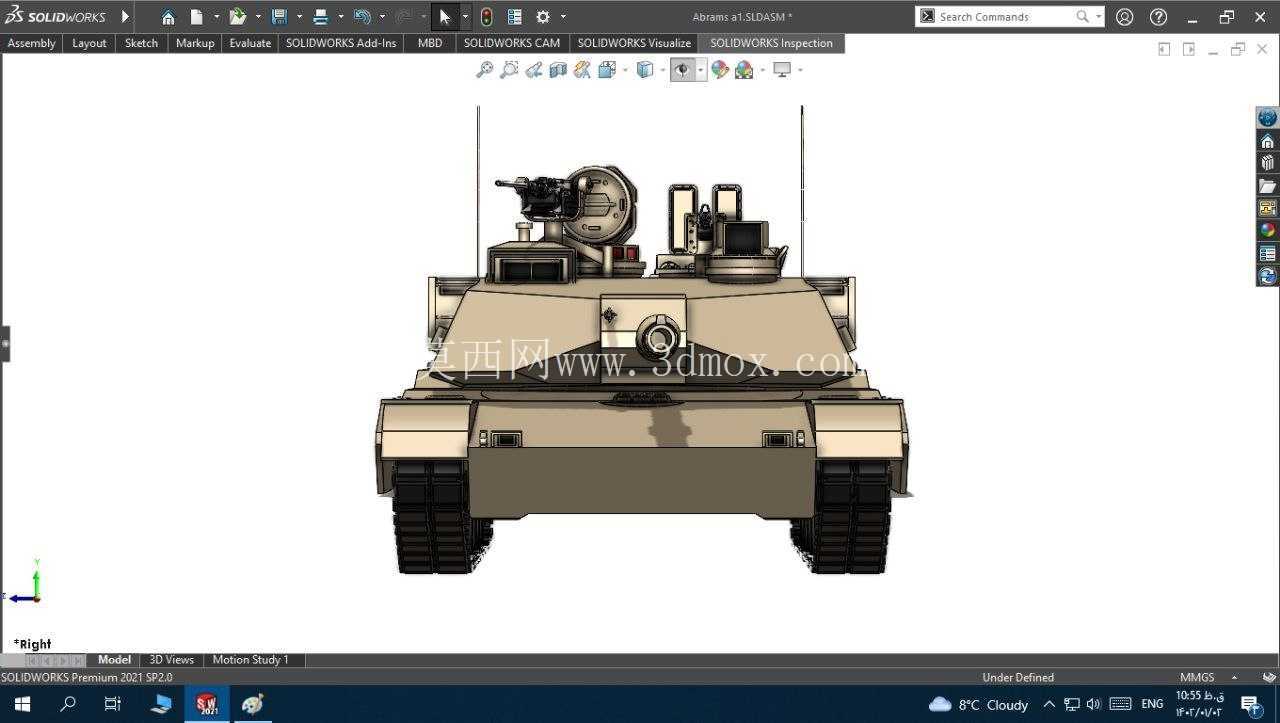Image resolution: width=1280 pixels, height=723 pixels.
Task: Click the View Orientation cube icon
Action: pyautogui.click(x=607, y=70)
